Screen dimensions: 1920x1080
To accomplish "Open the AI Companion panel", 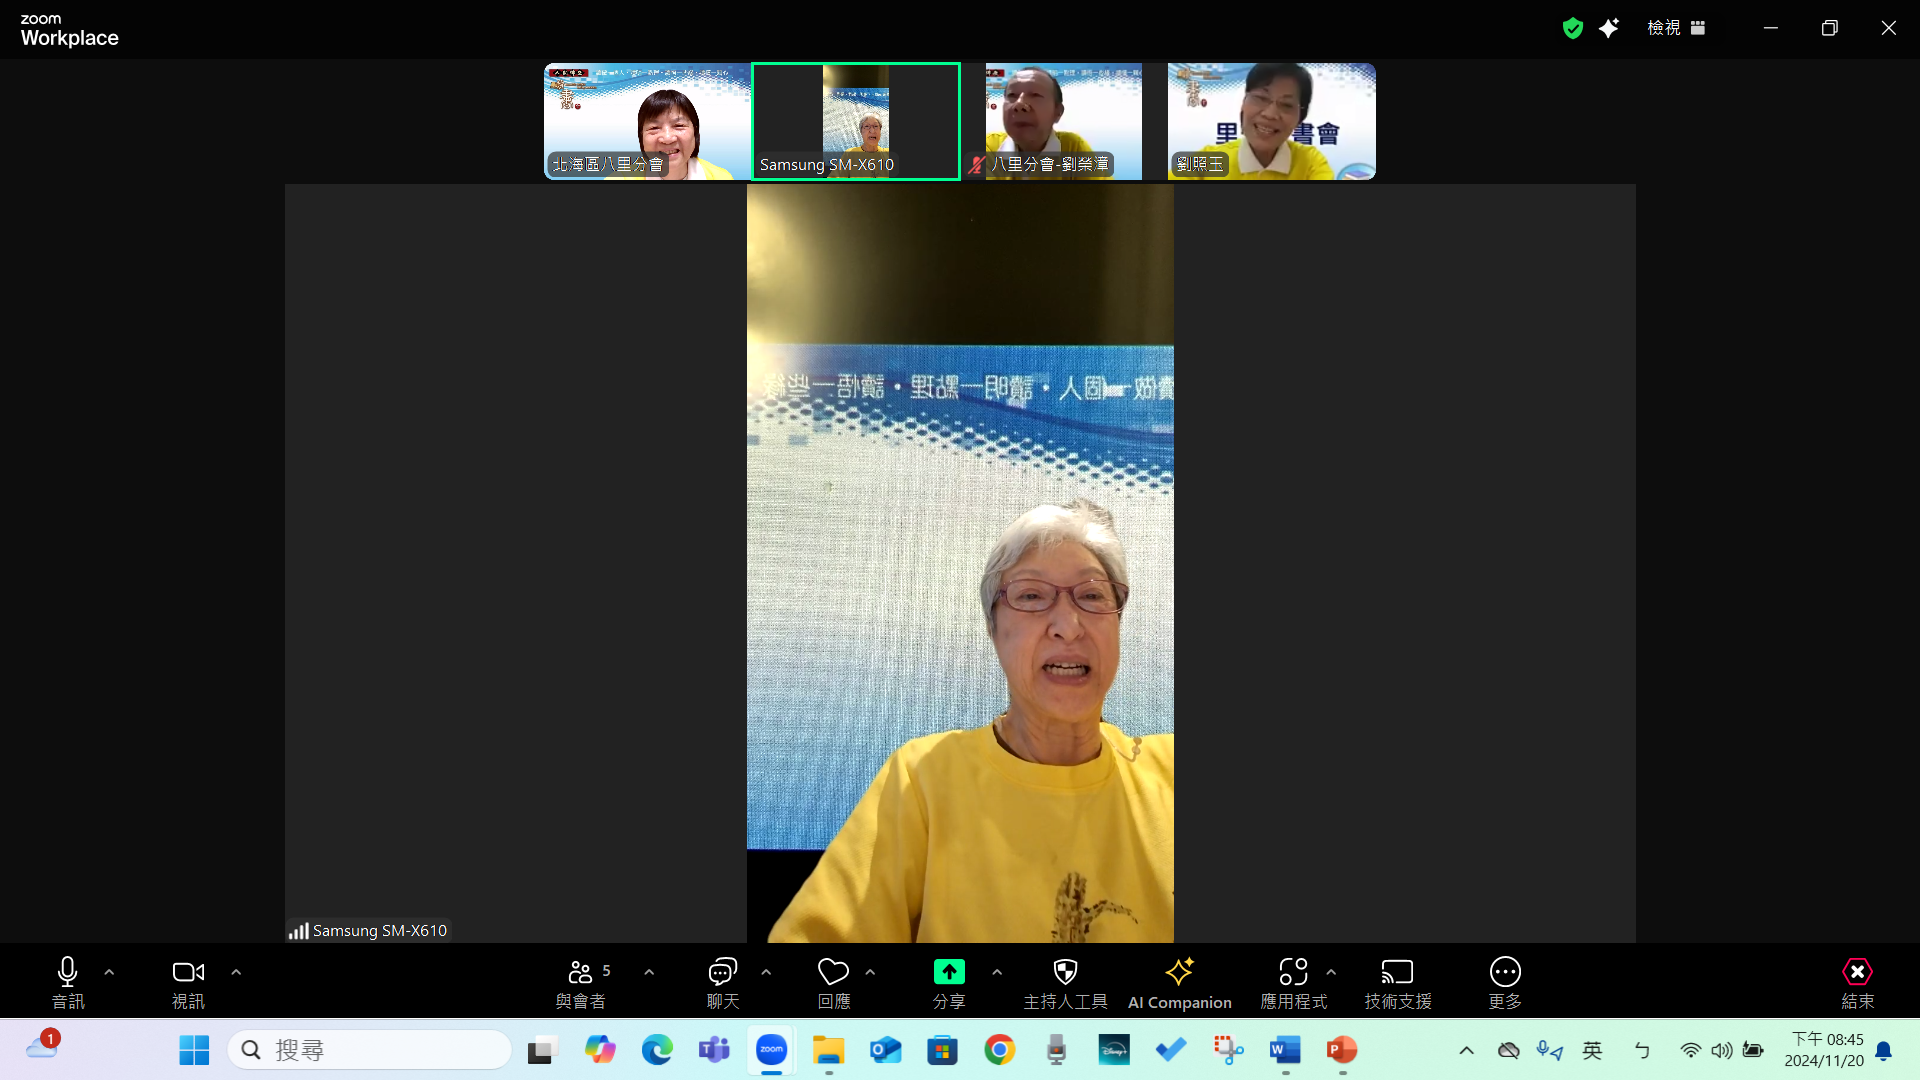I will pos(1179,982).
